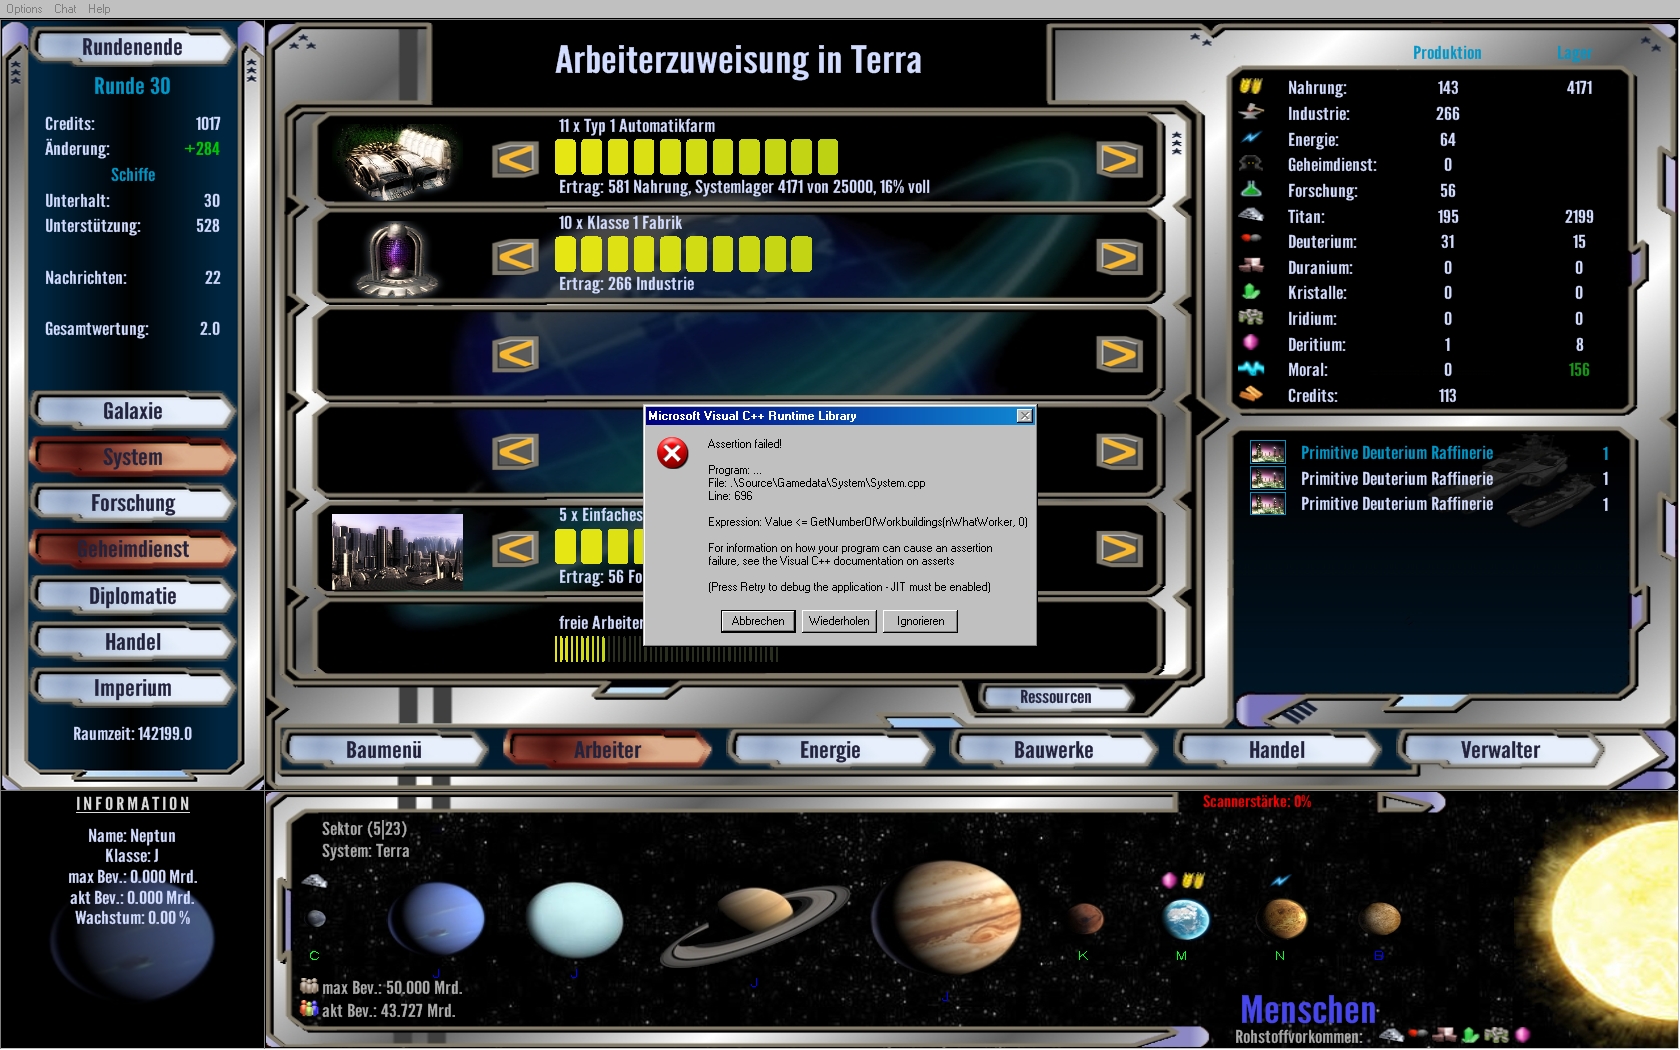
Task: Click the Geheimdienst agent icon
Action: 1251,163
